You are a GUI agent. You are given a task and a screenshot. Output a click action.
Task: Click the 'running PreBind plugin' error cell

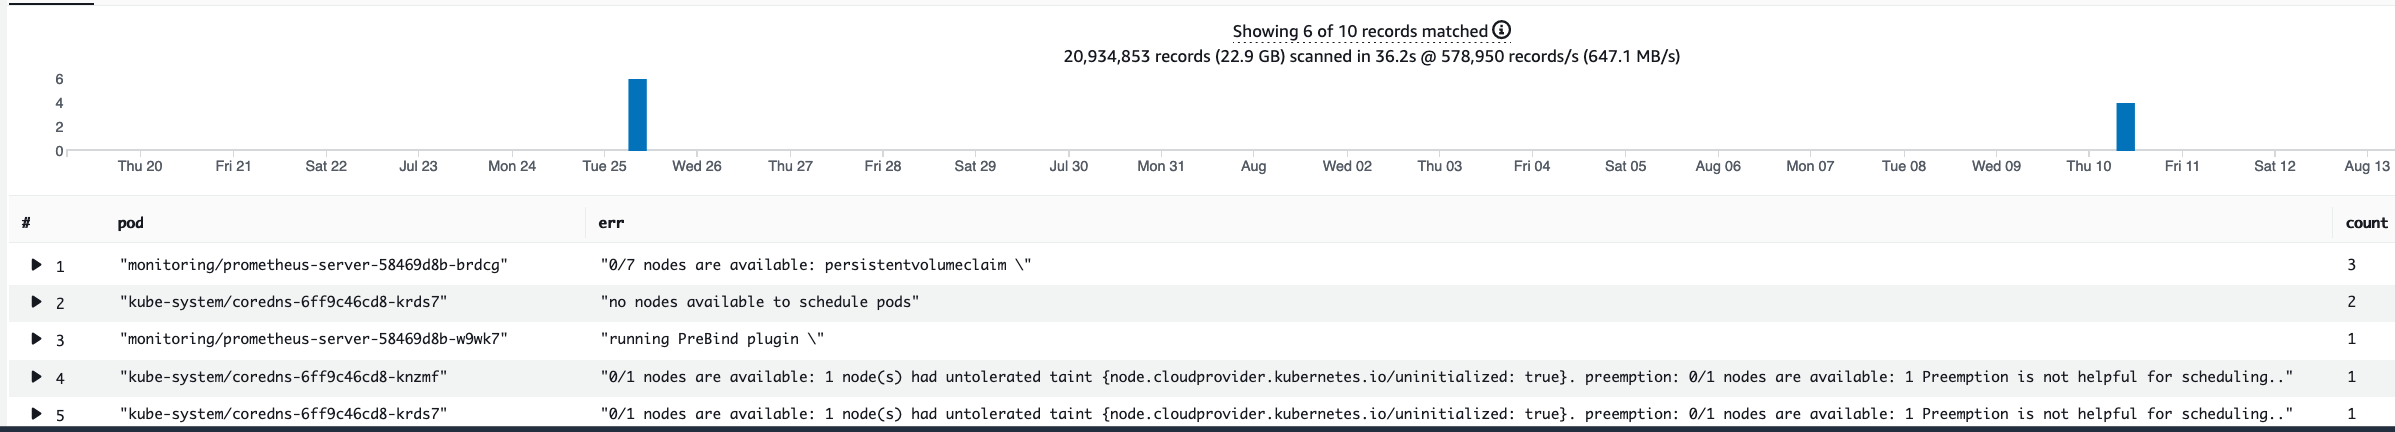tap(712, 339)
